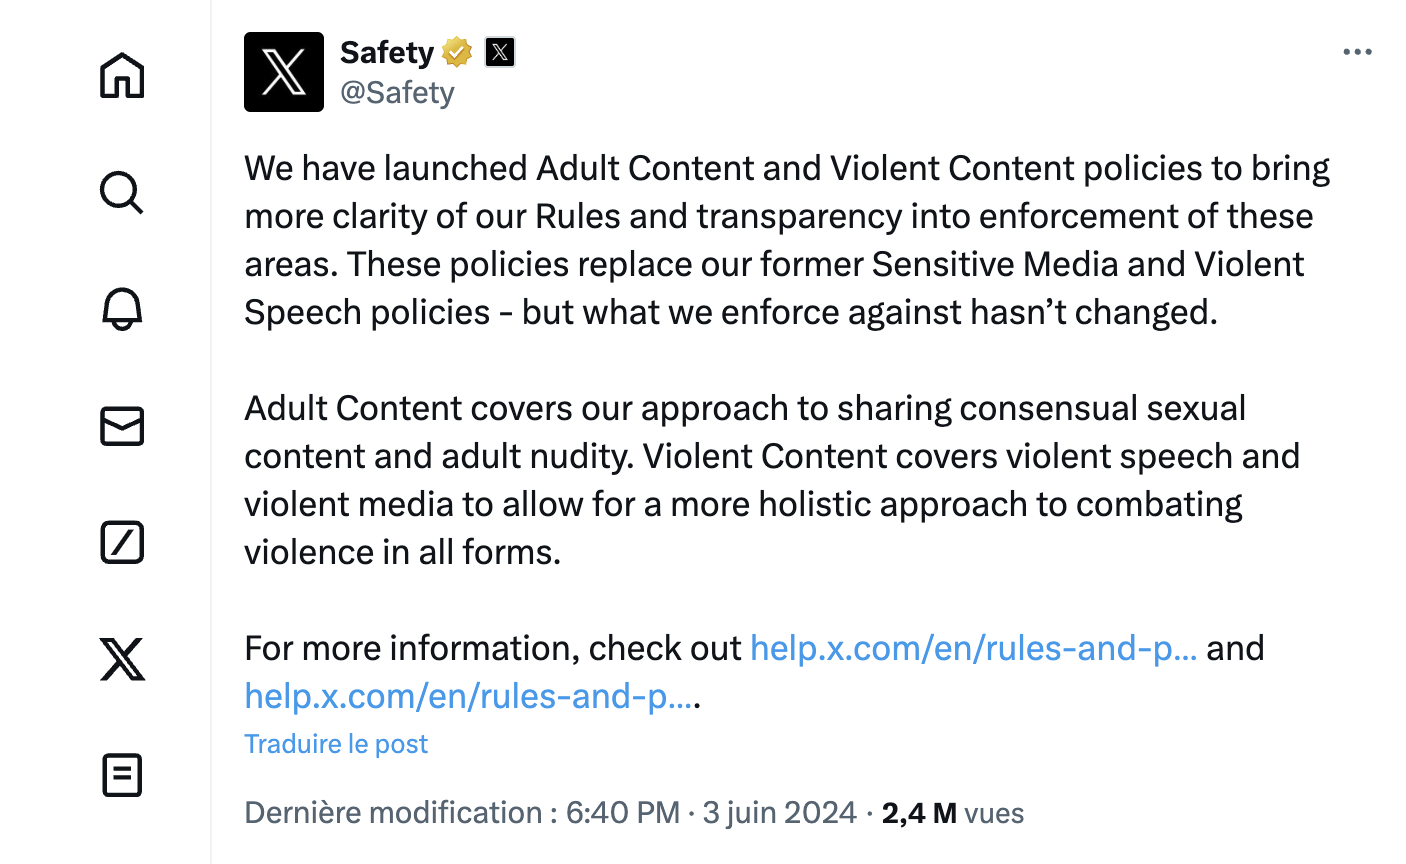Click the first paragraph of post text
Image resolution: width=1406 pixels, height=864 pixels.
(788, 240)
